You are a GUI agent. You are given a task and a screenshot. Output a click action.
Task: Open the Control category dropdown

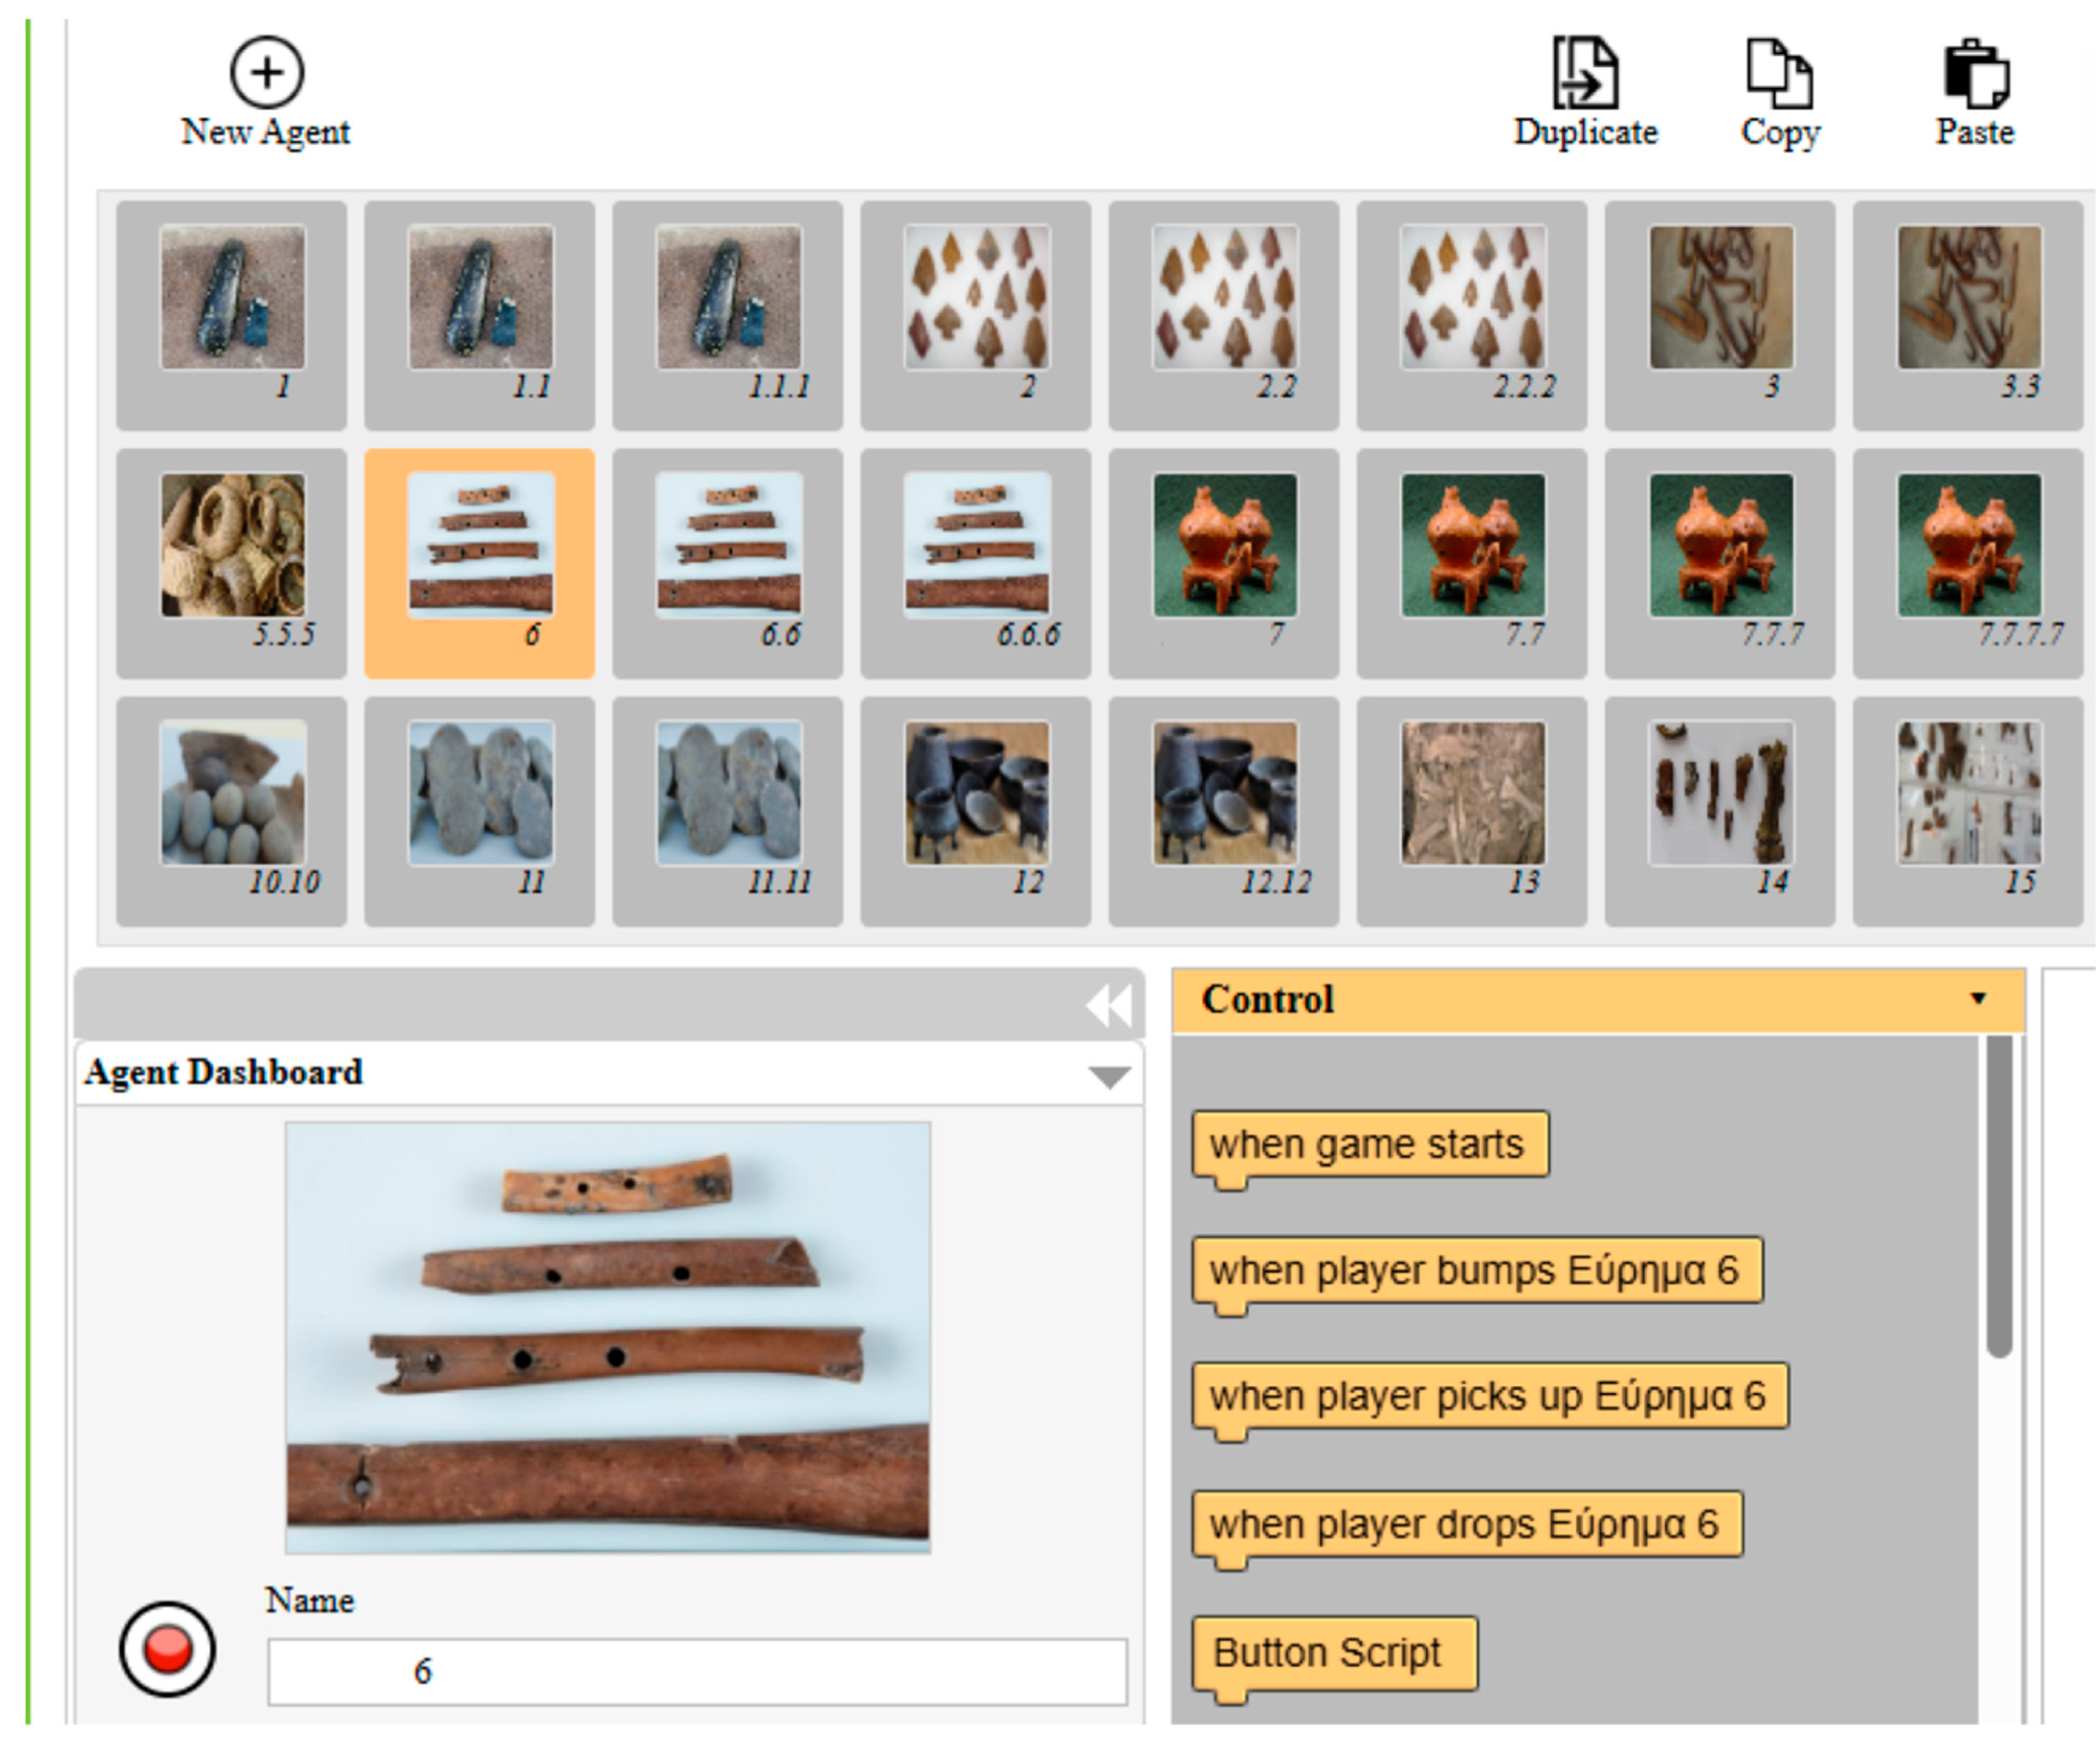tap(1977, 999)
